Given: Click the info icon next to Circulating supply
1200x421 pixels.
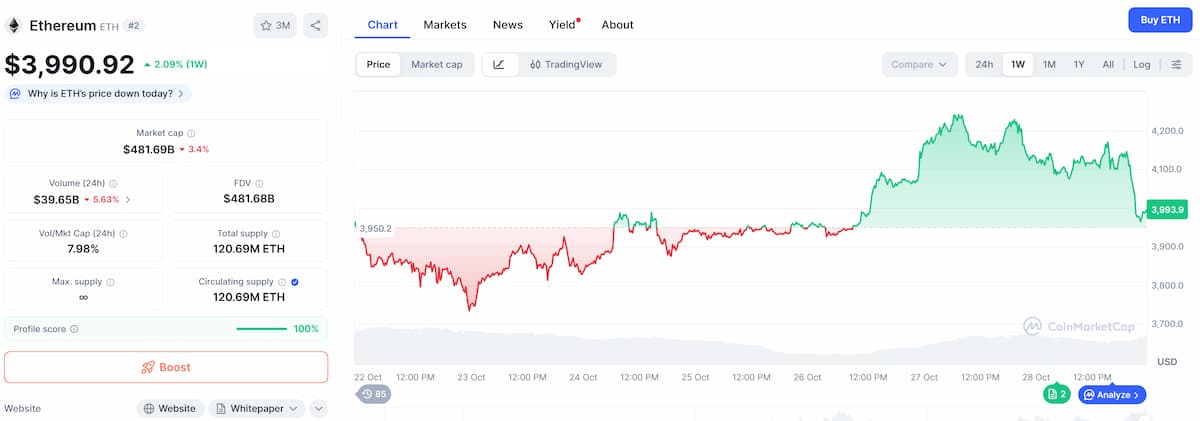Looking at the screenshot, I should (x=282, y=283).
